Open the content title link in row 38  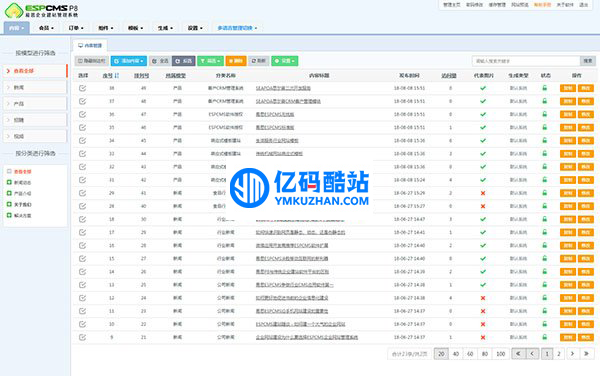[283, 88]
